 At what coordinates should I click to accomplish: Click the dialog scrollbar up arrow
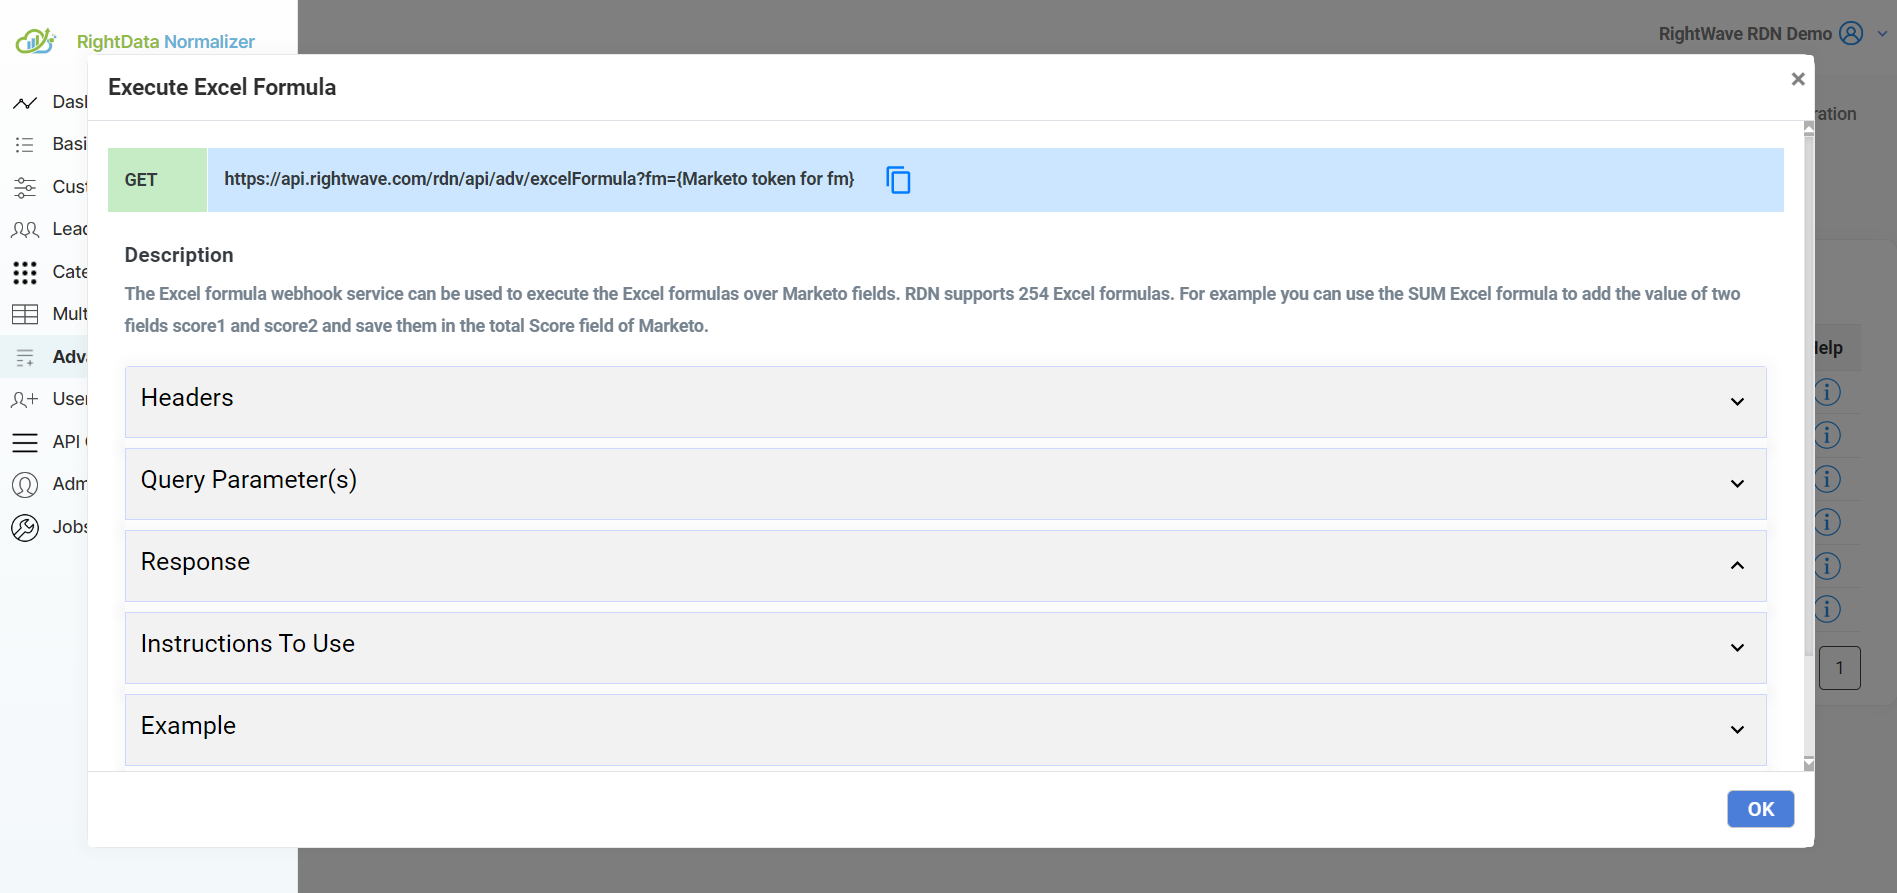pos(1808,128)
